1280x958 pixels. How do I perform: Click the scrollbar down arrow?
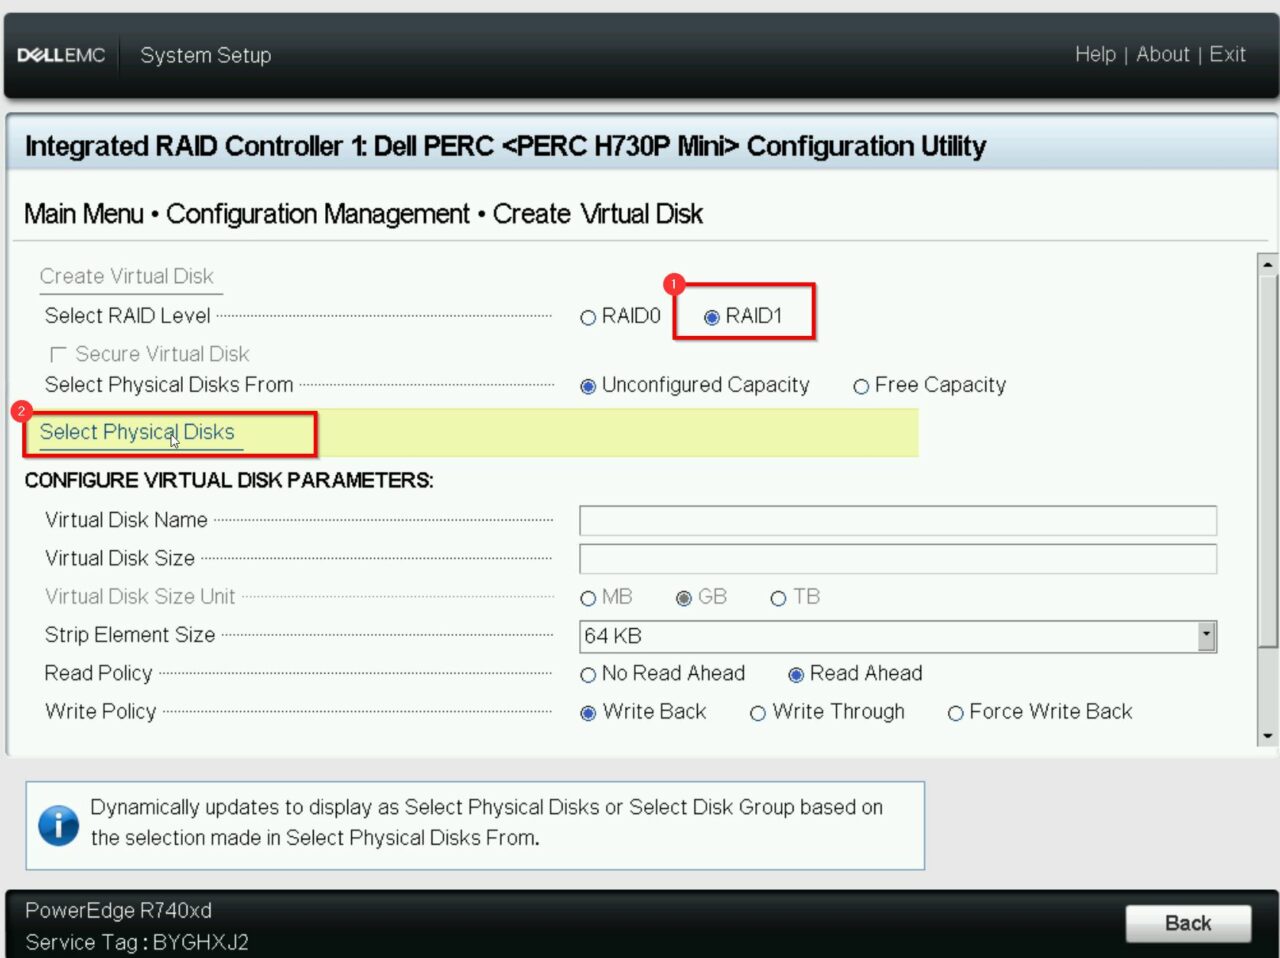click(x=1267, y=735)
